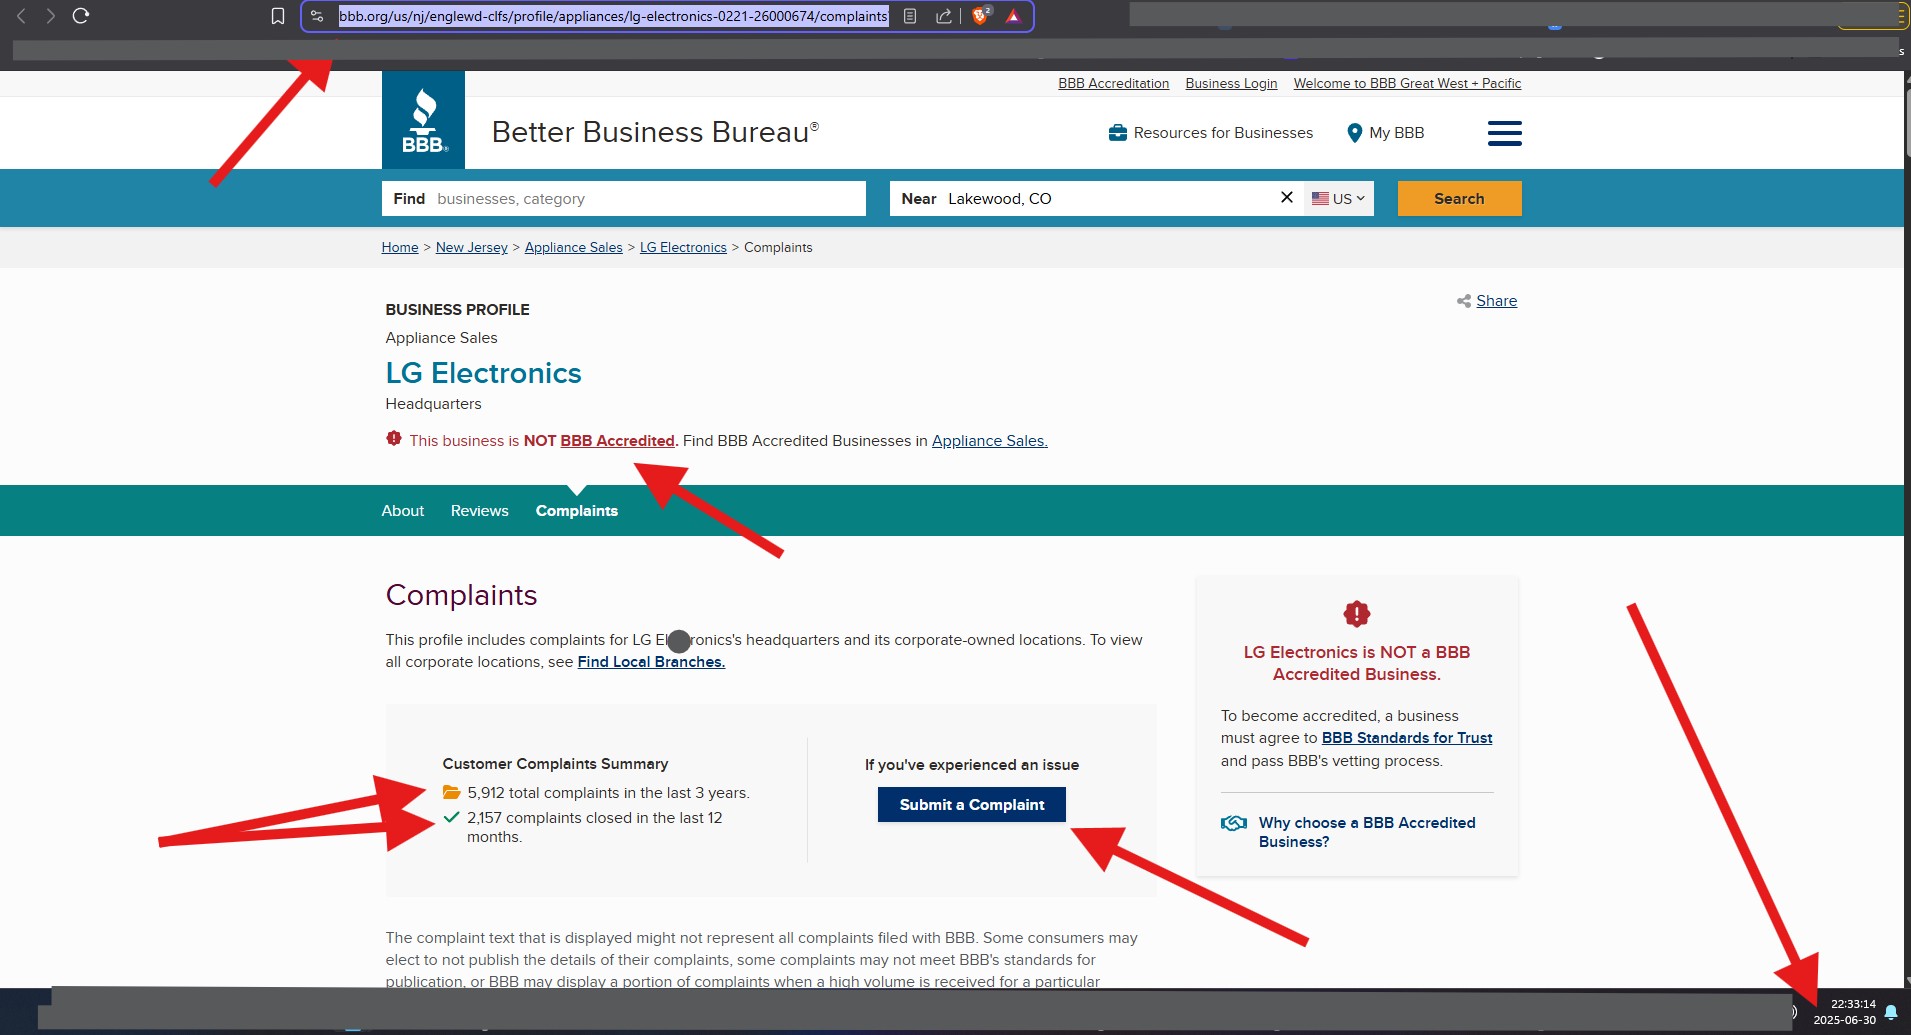The image size is (1911, 1035).
Task: Open the red BBB Accredited link
Action: click(617, 440)
